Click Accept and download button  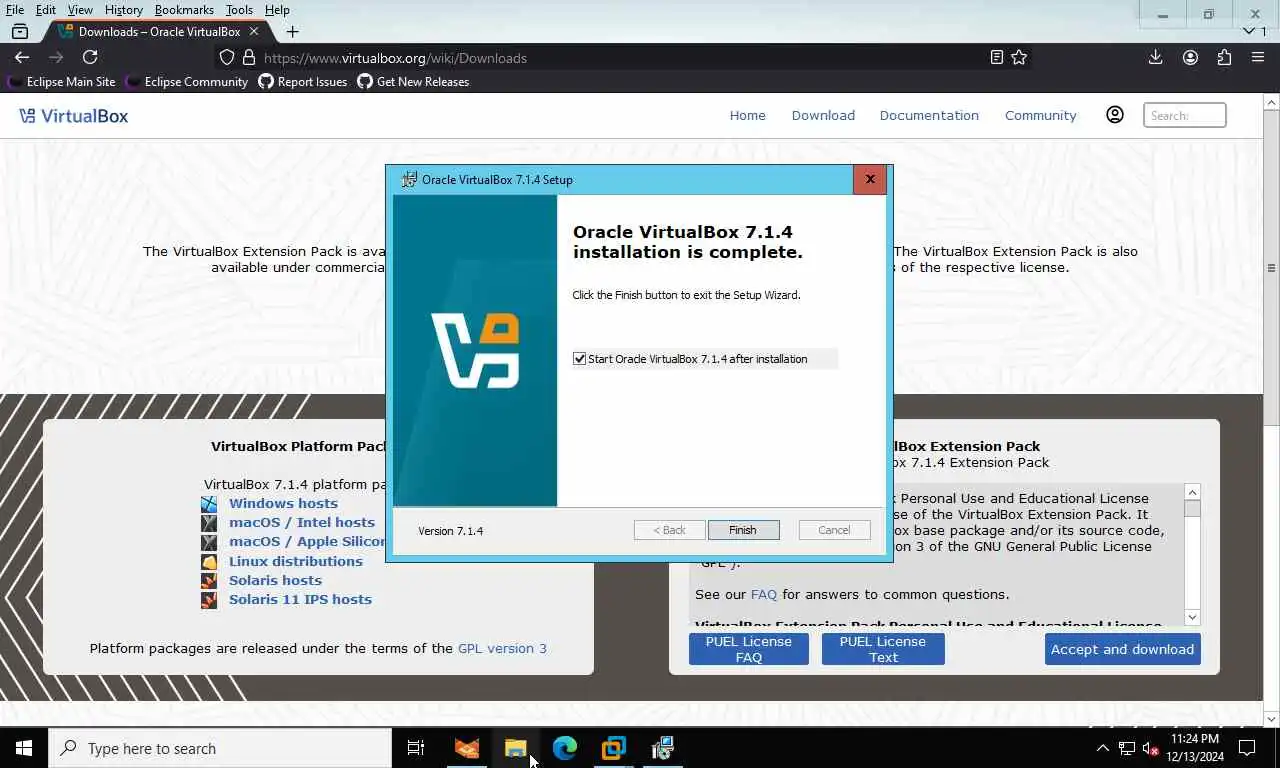coord(1122,649)
